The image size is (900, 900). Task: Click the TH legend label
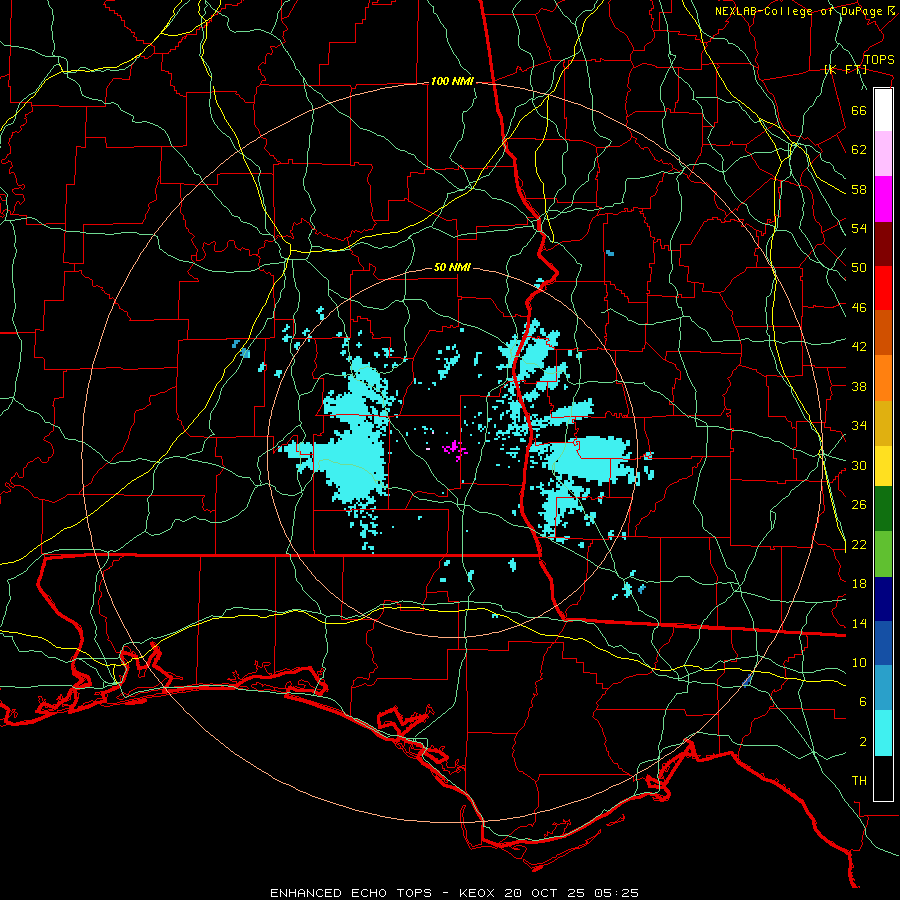click(x=859, y=781)
